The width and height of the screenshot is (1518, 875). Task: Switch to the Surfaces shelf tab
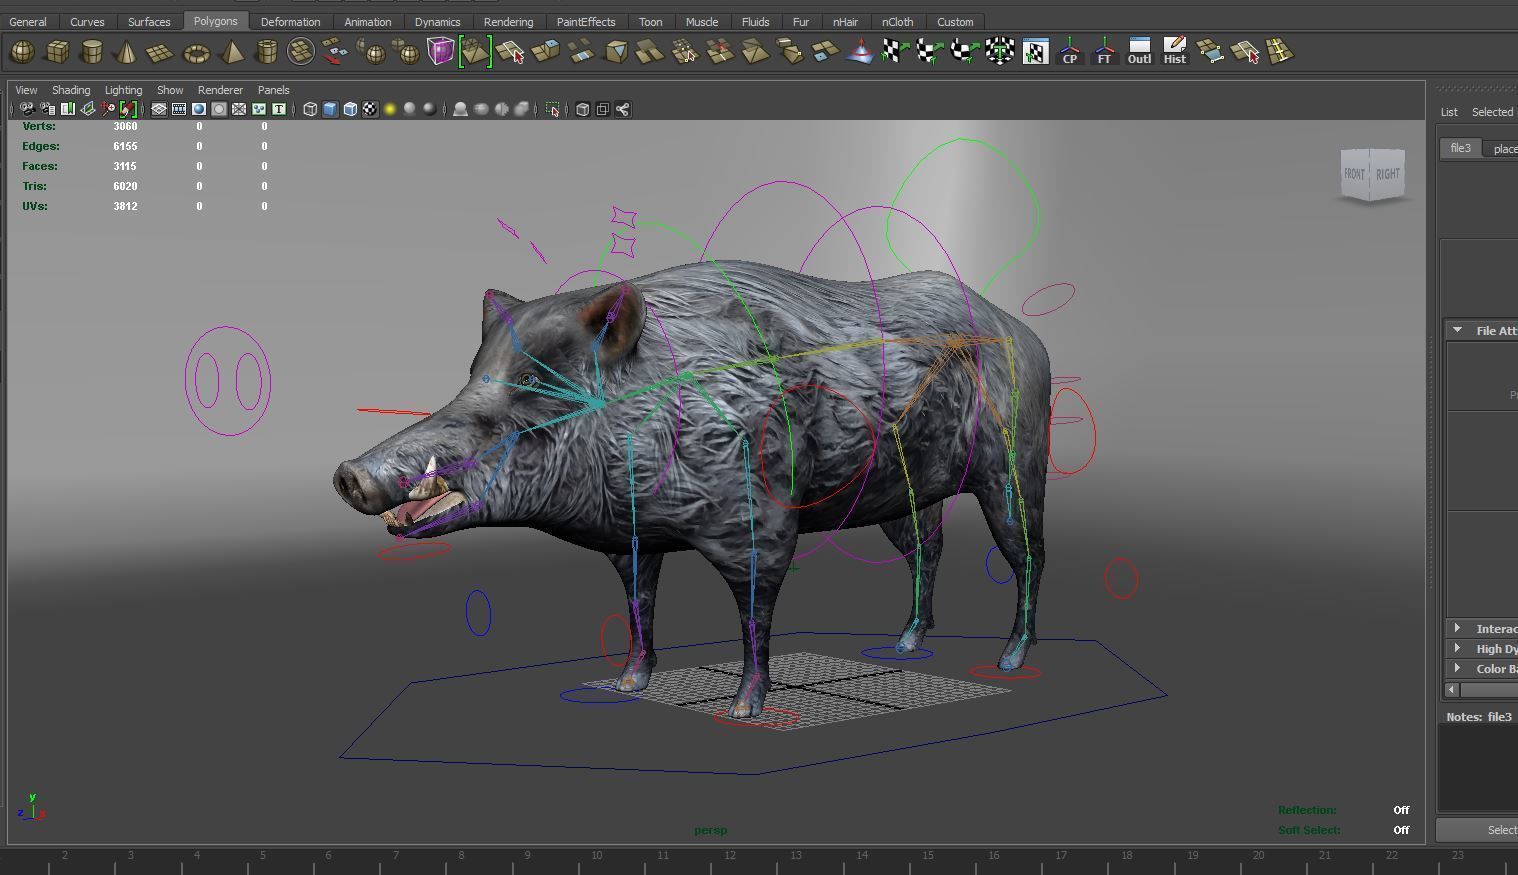(149, 21)
